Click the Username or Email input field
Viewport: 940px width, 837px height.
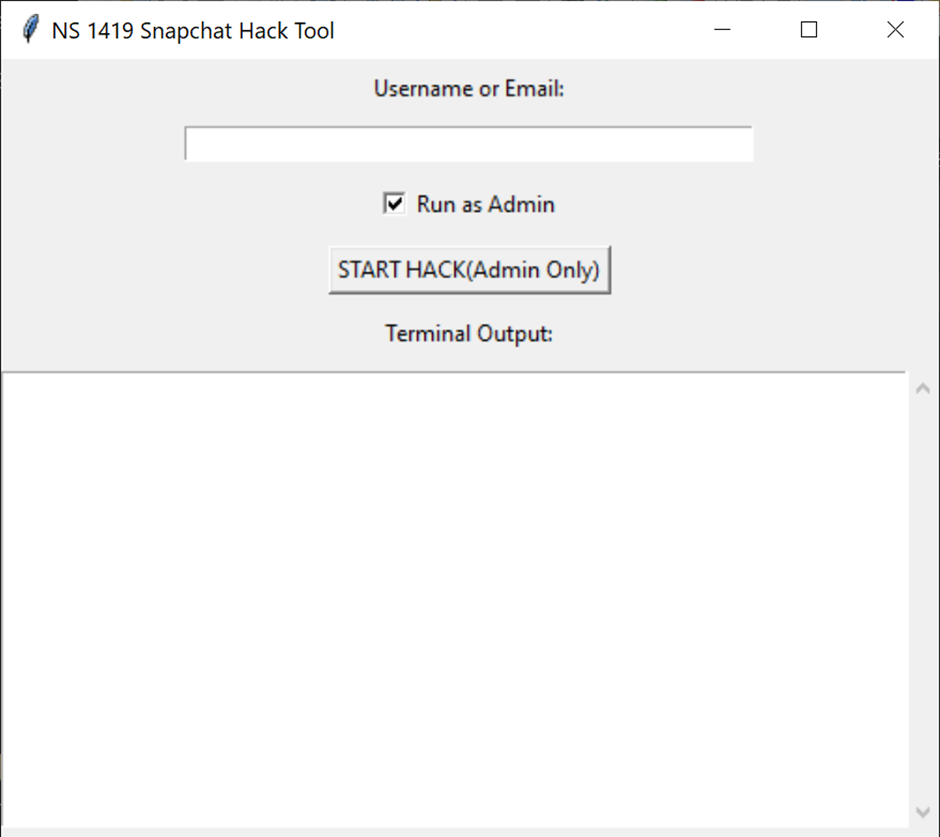(468, 144)
